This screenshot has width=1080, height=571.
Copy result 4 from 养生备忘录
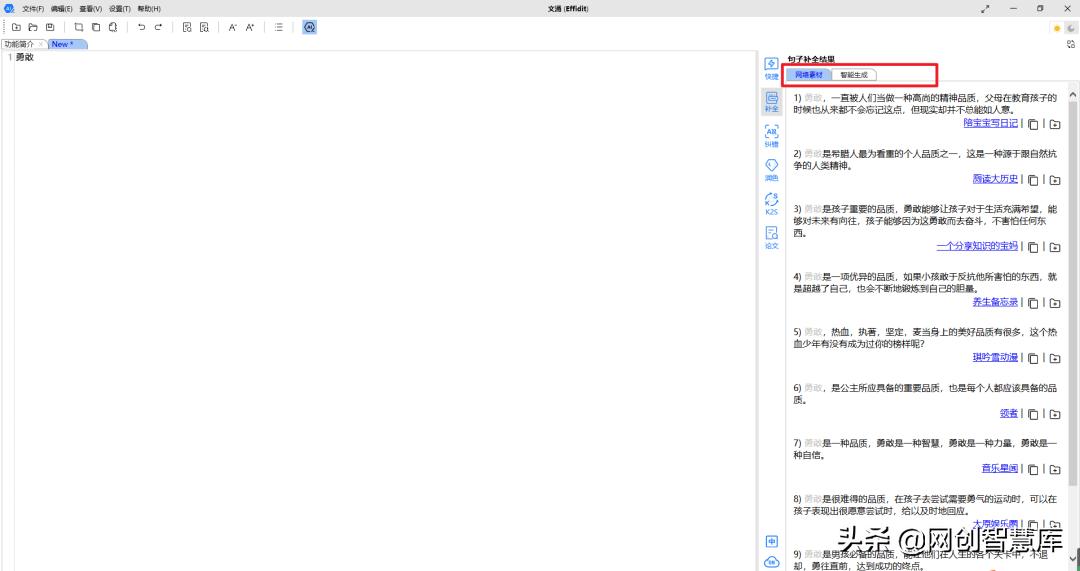coord(1033,303)
